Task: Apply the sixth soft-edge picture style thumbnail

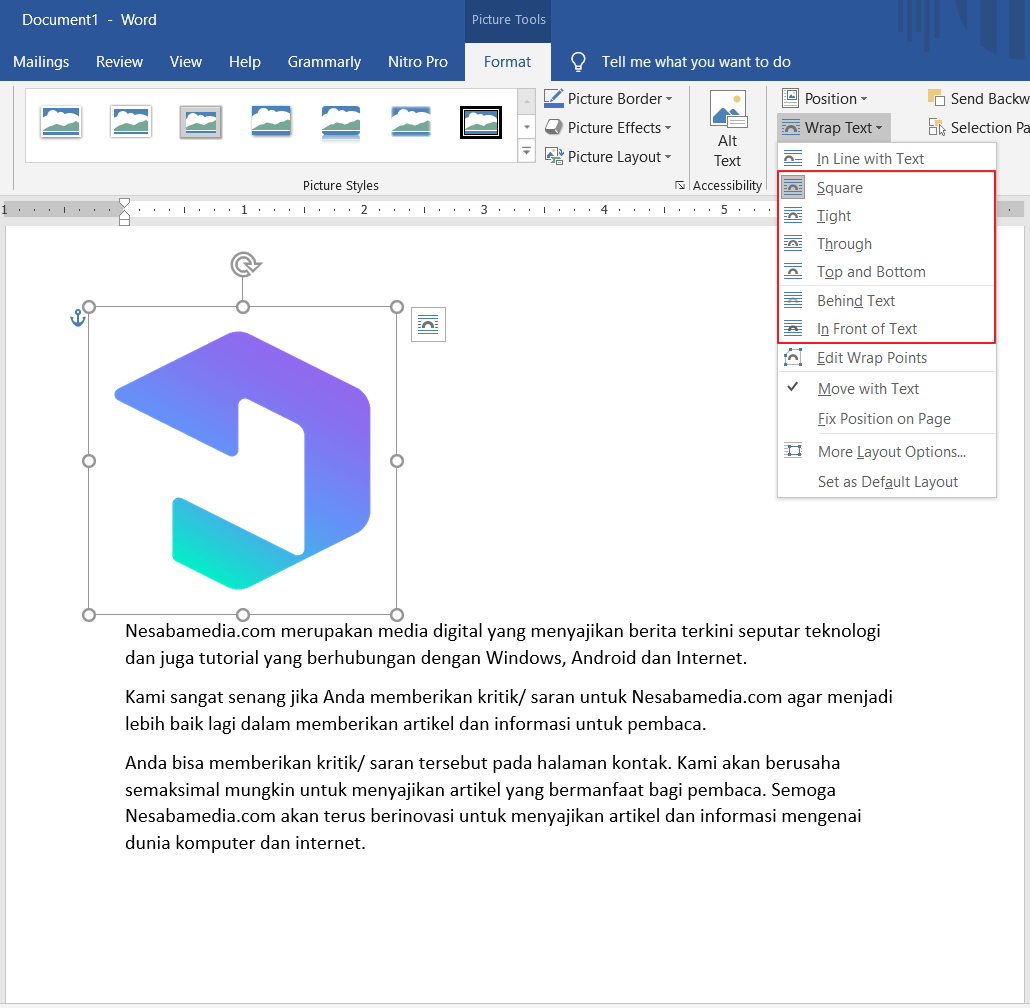Action: (x=411, y=122)
